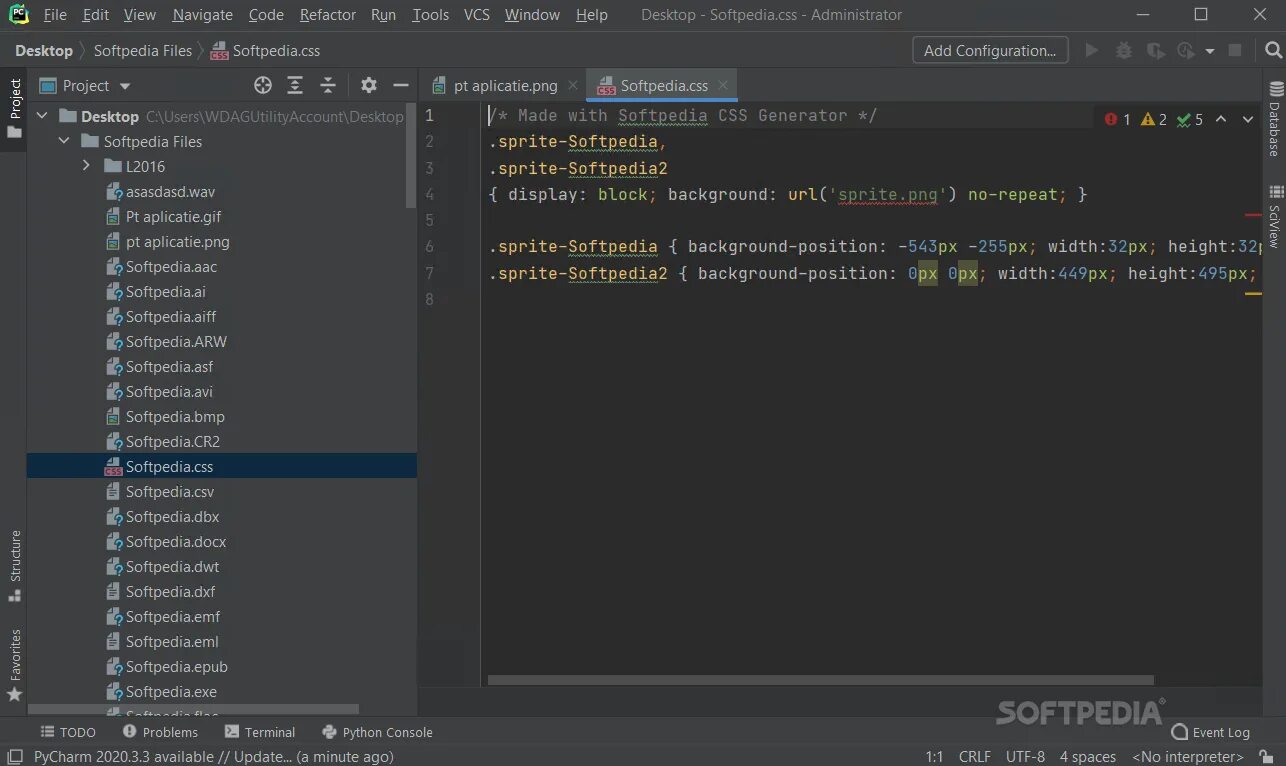Click the warnings count indicator
Image resolution: width=1286 pixels, height=766 pixels.
[x=1154, y=119]
